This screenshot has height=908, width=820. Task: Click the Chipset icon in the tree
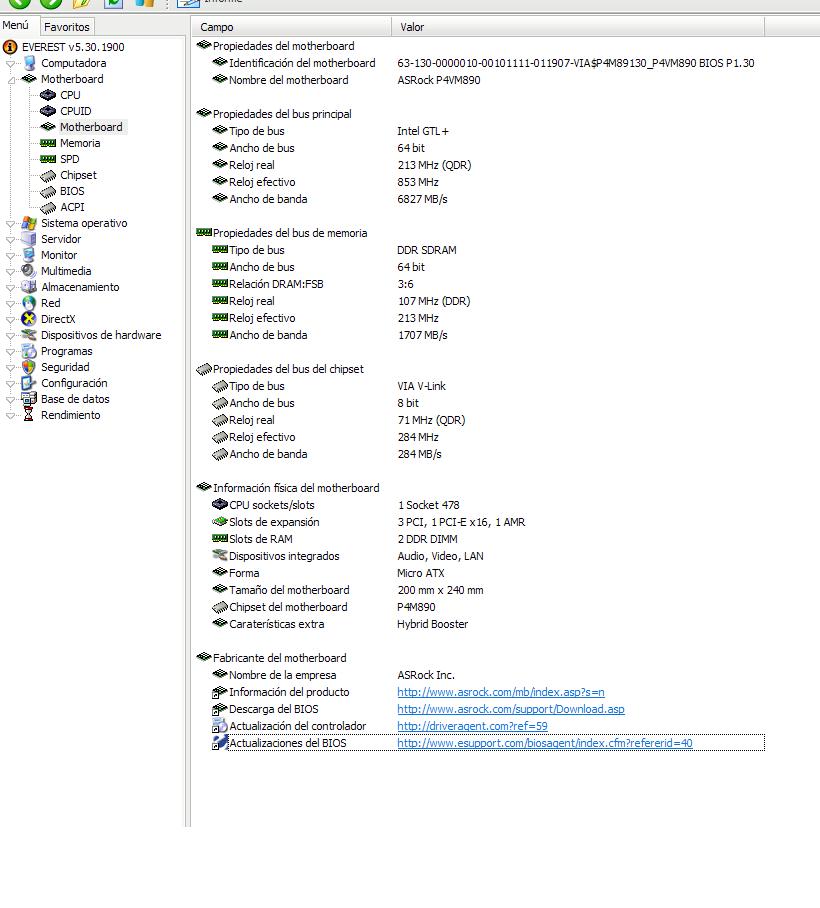pyautogui.click(x=47, y=175)
